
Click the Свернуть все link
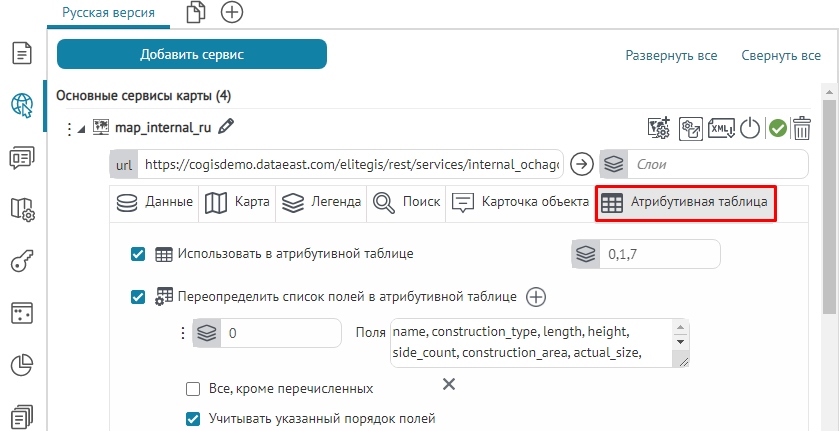click(780, 56)
